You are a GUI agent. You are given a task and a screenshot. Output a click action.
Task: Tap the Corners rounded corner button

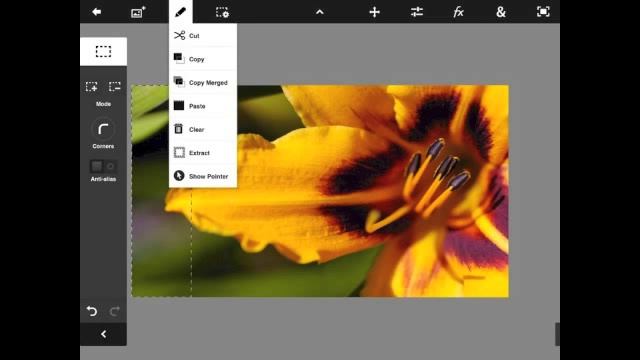click(x=103, y=129)
